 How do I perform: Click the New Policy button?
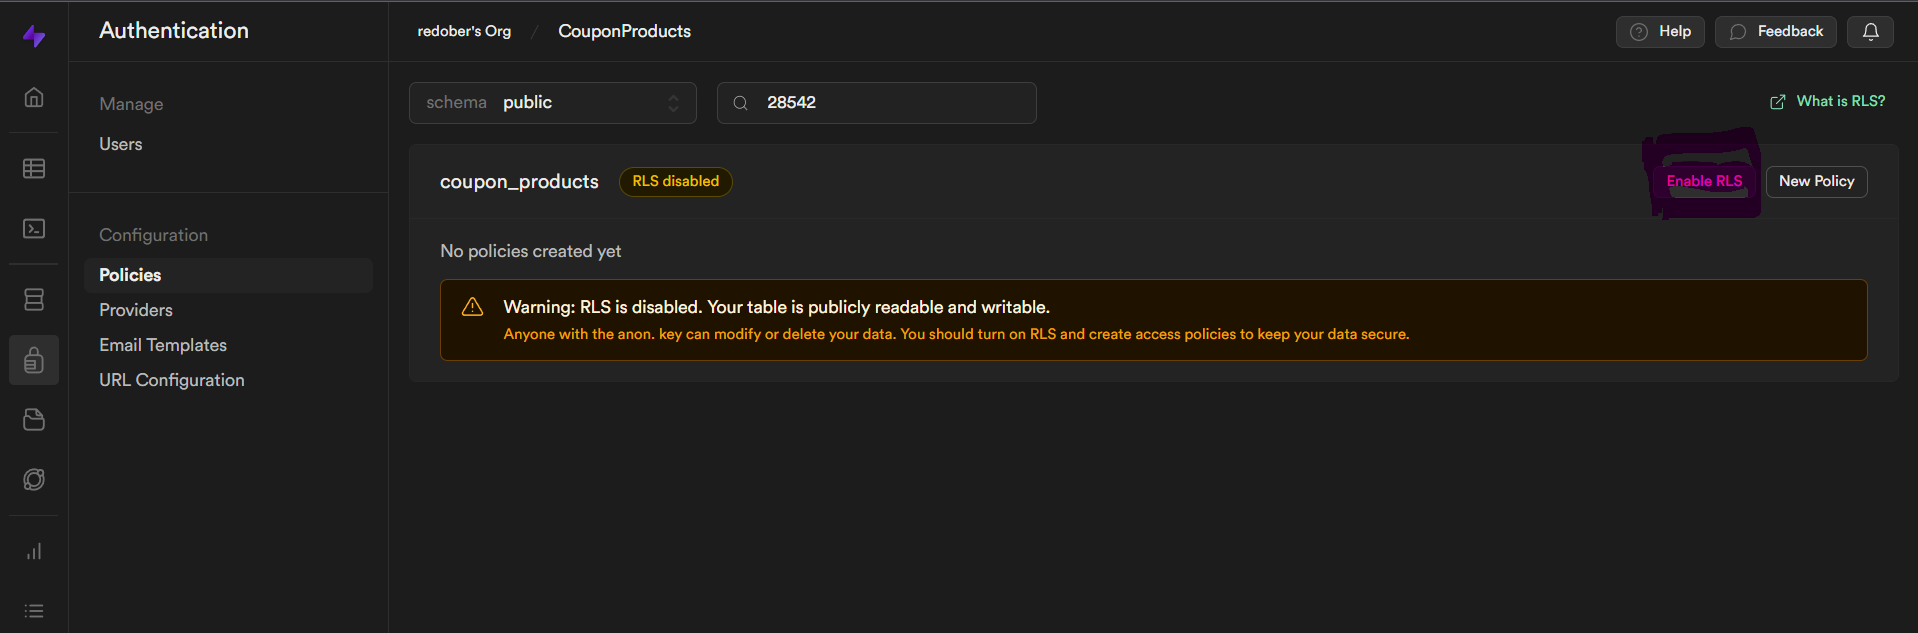pos(1816,181)
